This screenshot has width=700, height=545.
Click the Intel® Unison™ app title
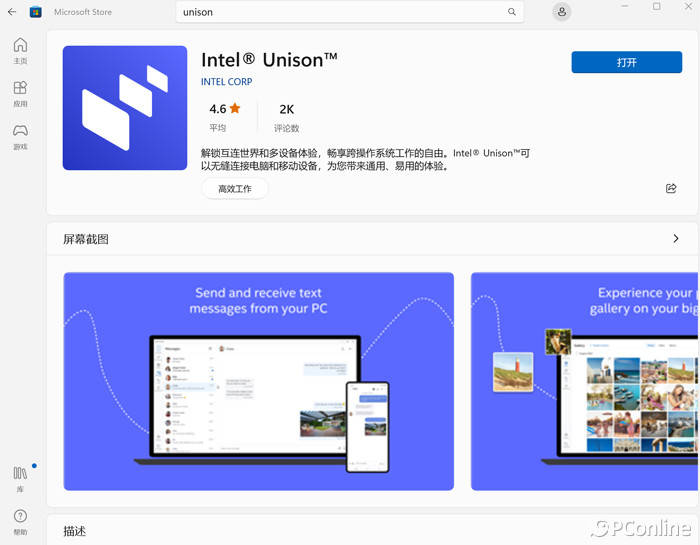[x=269, y=60]
